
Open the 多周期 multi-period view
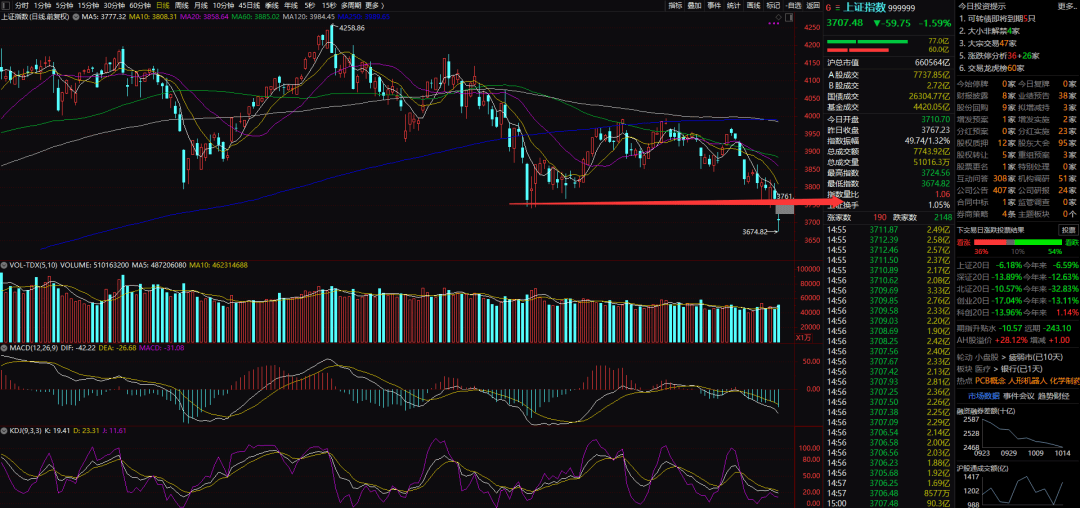[351, 6]
